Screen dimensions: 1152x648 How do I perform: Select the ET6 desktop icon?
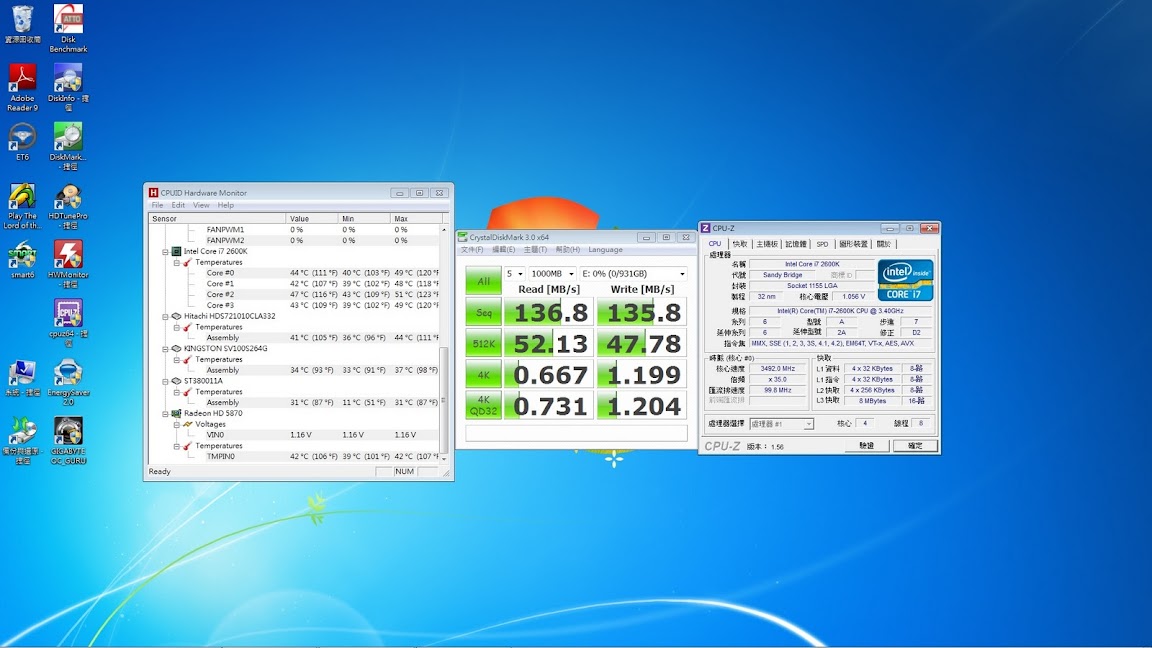tap(22, 142)
